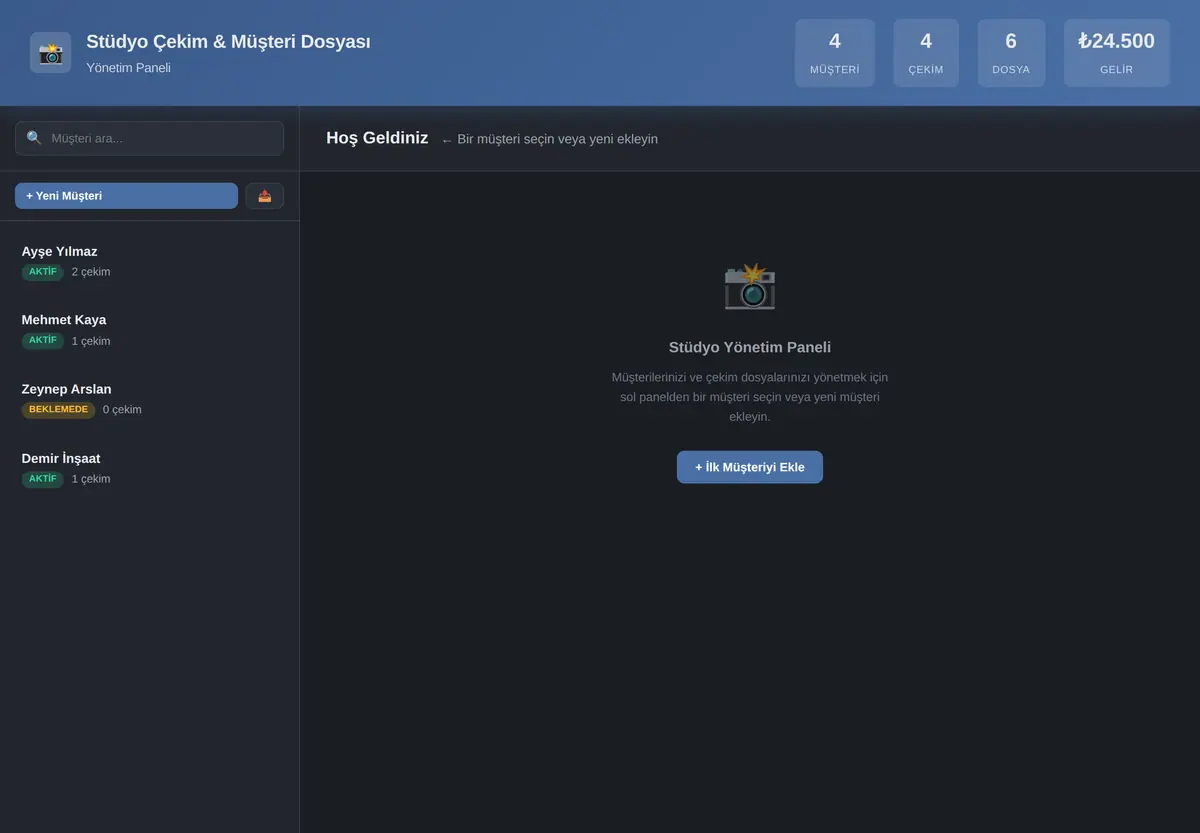Click the export icon button beside Yeni Müşteri
Image resolution: width=1200 pixels, height=833 pixels.
pos(265,196)
